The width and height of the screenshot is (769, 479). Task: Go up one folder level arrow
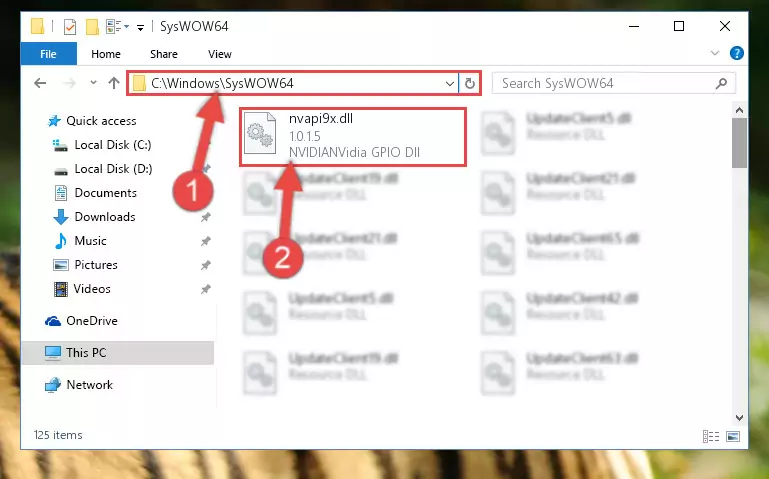(x=114, y=83)
